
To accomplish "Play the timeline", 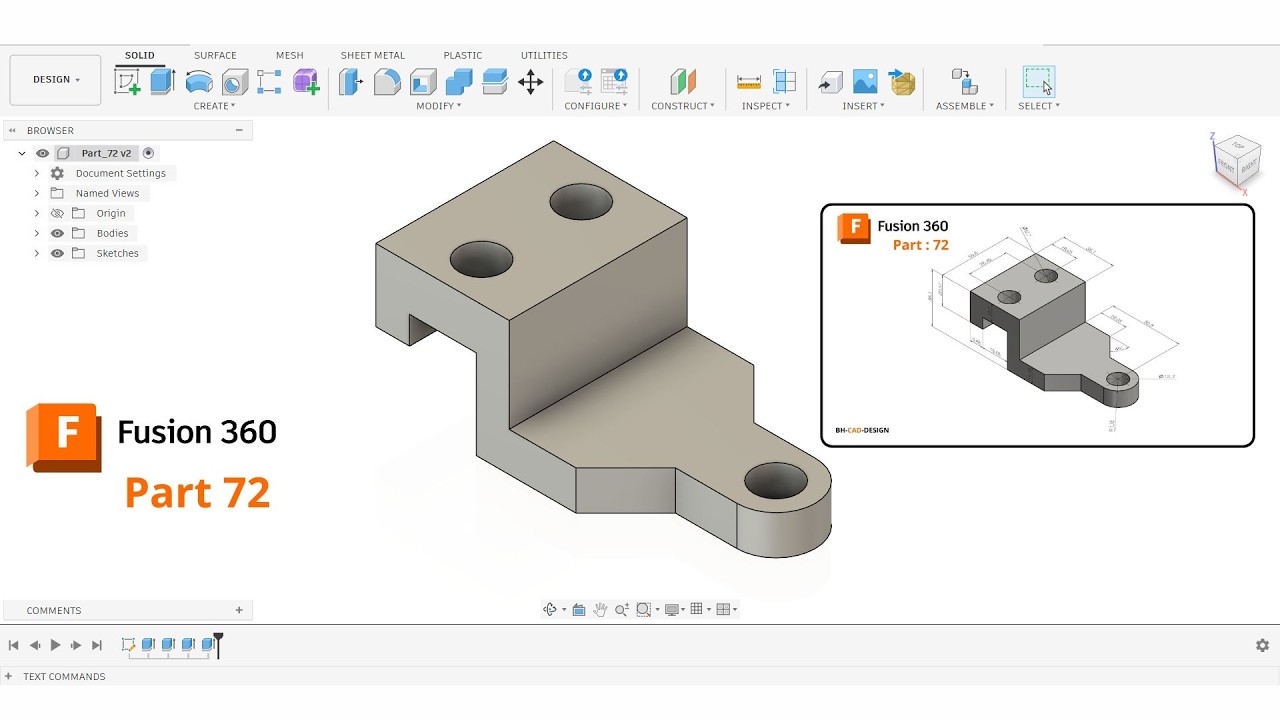I will pos(56,645).
